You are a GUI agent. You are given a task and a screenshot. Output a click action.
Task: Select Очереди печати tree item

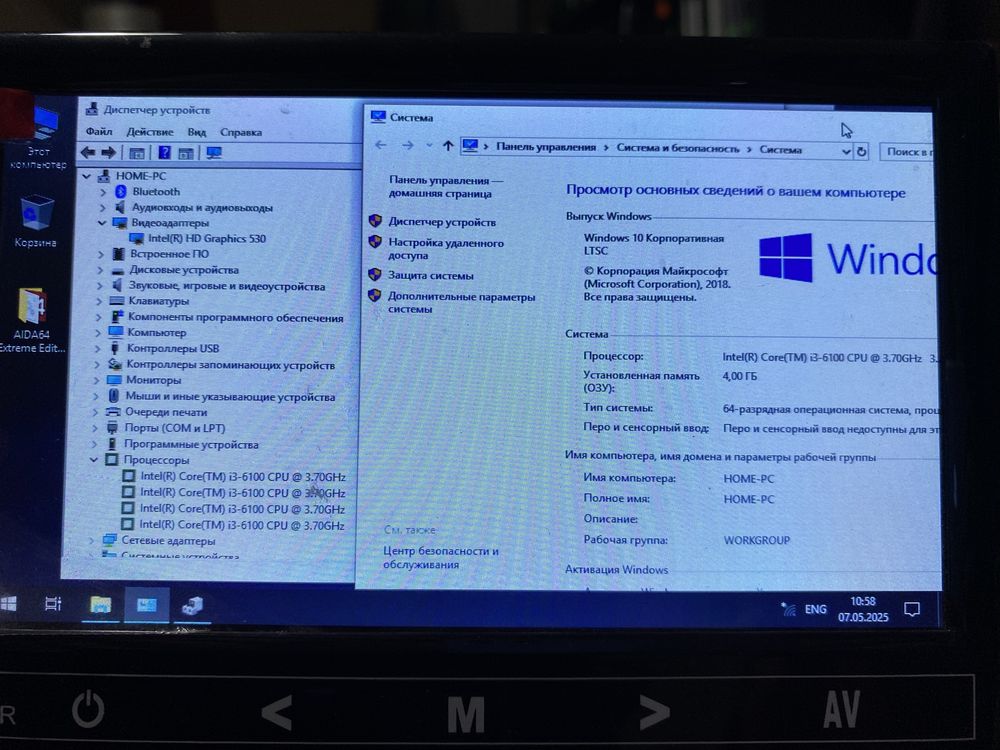click(x=166, y=412)
